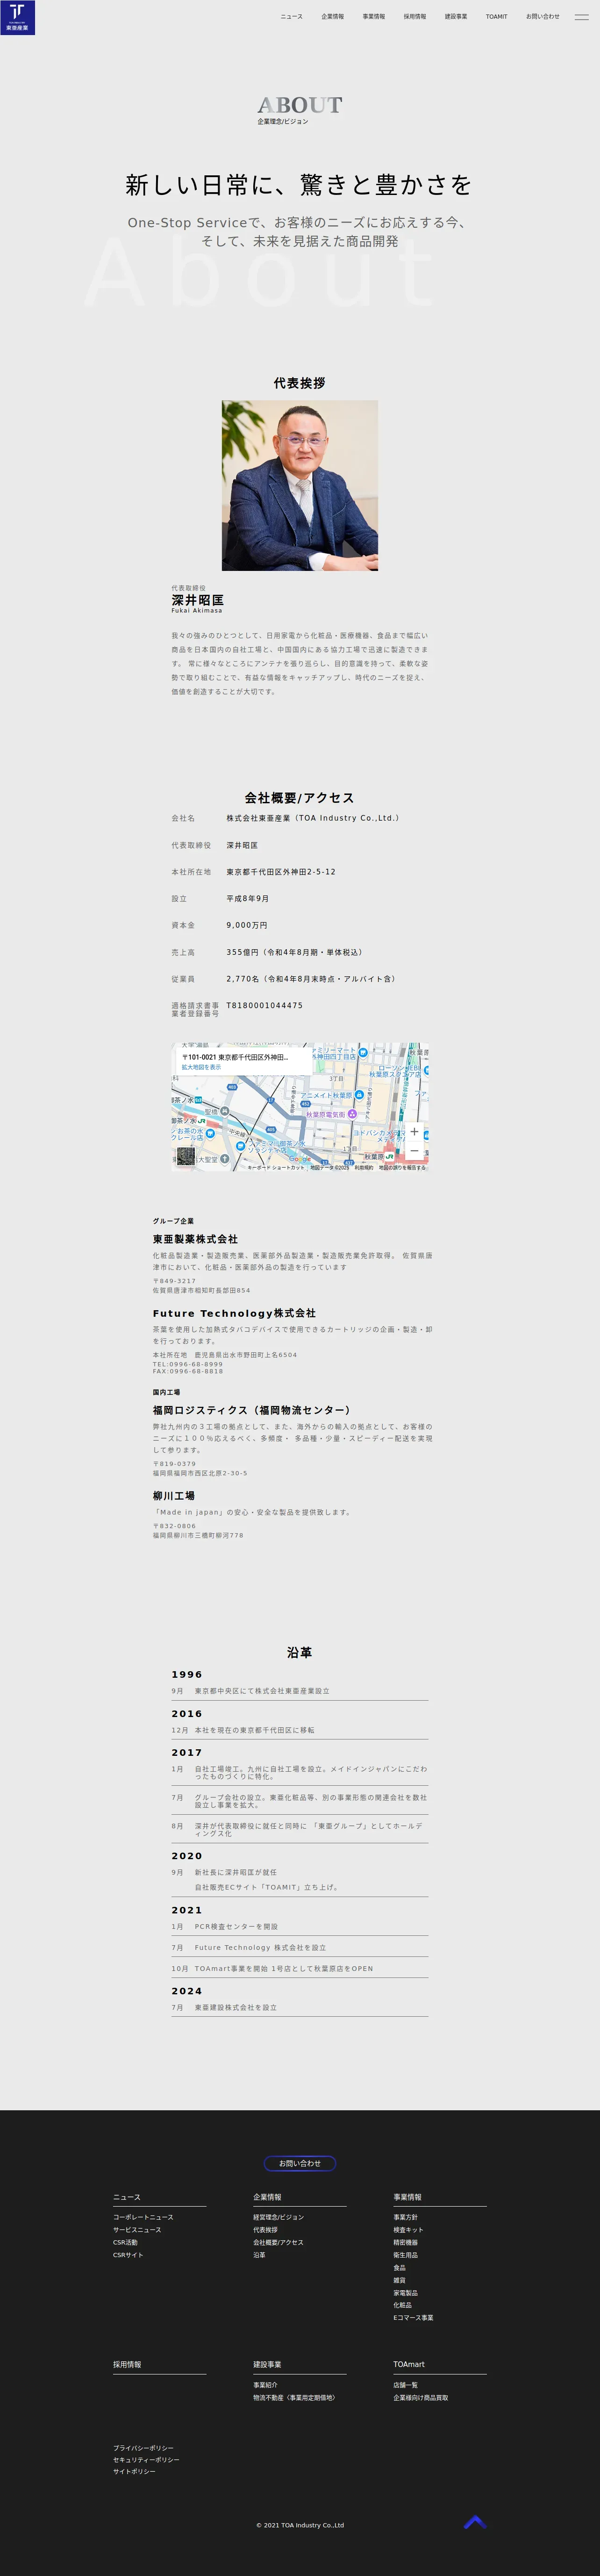This screenshot has height=2576, width=600.
Task: Open the footer Eコマース事業 link
Action: [x=413, y=2318]
